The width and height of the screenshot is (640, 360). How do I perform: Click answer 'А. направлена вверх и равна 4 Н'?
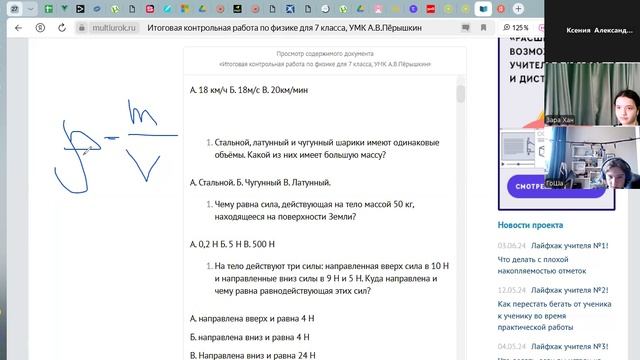pos(252,318)
